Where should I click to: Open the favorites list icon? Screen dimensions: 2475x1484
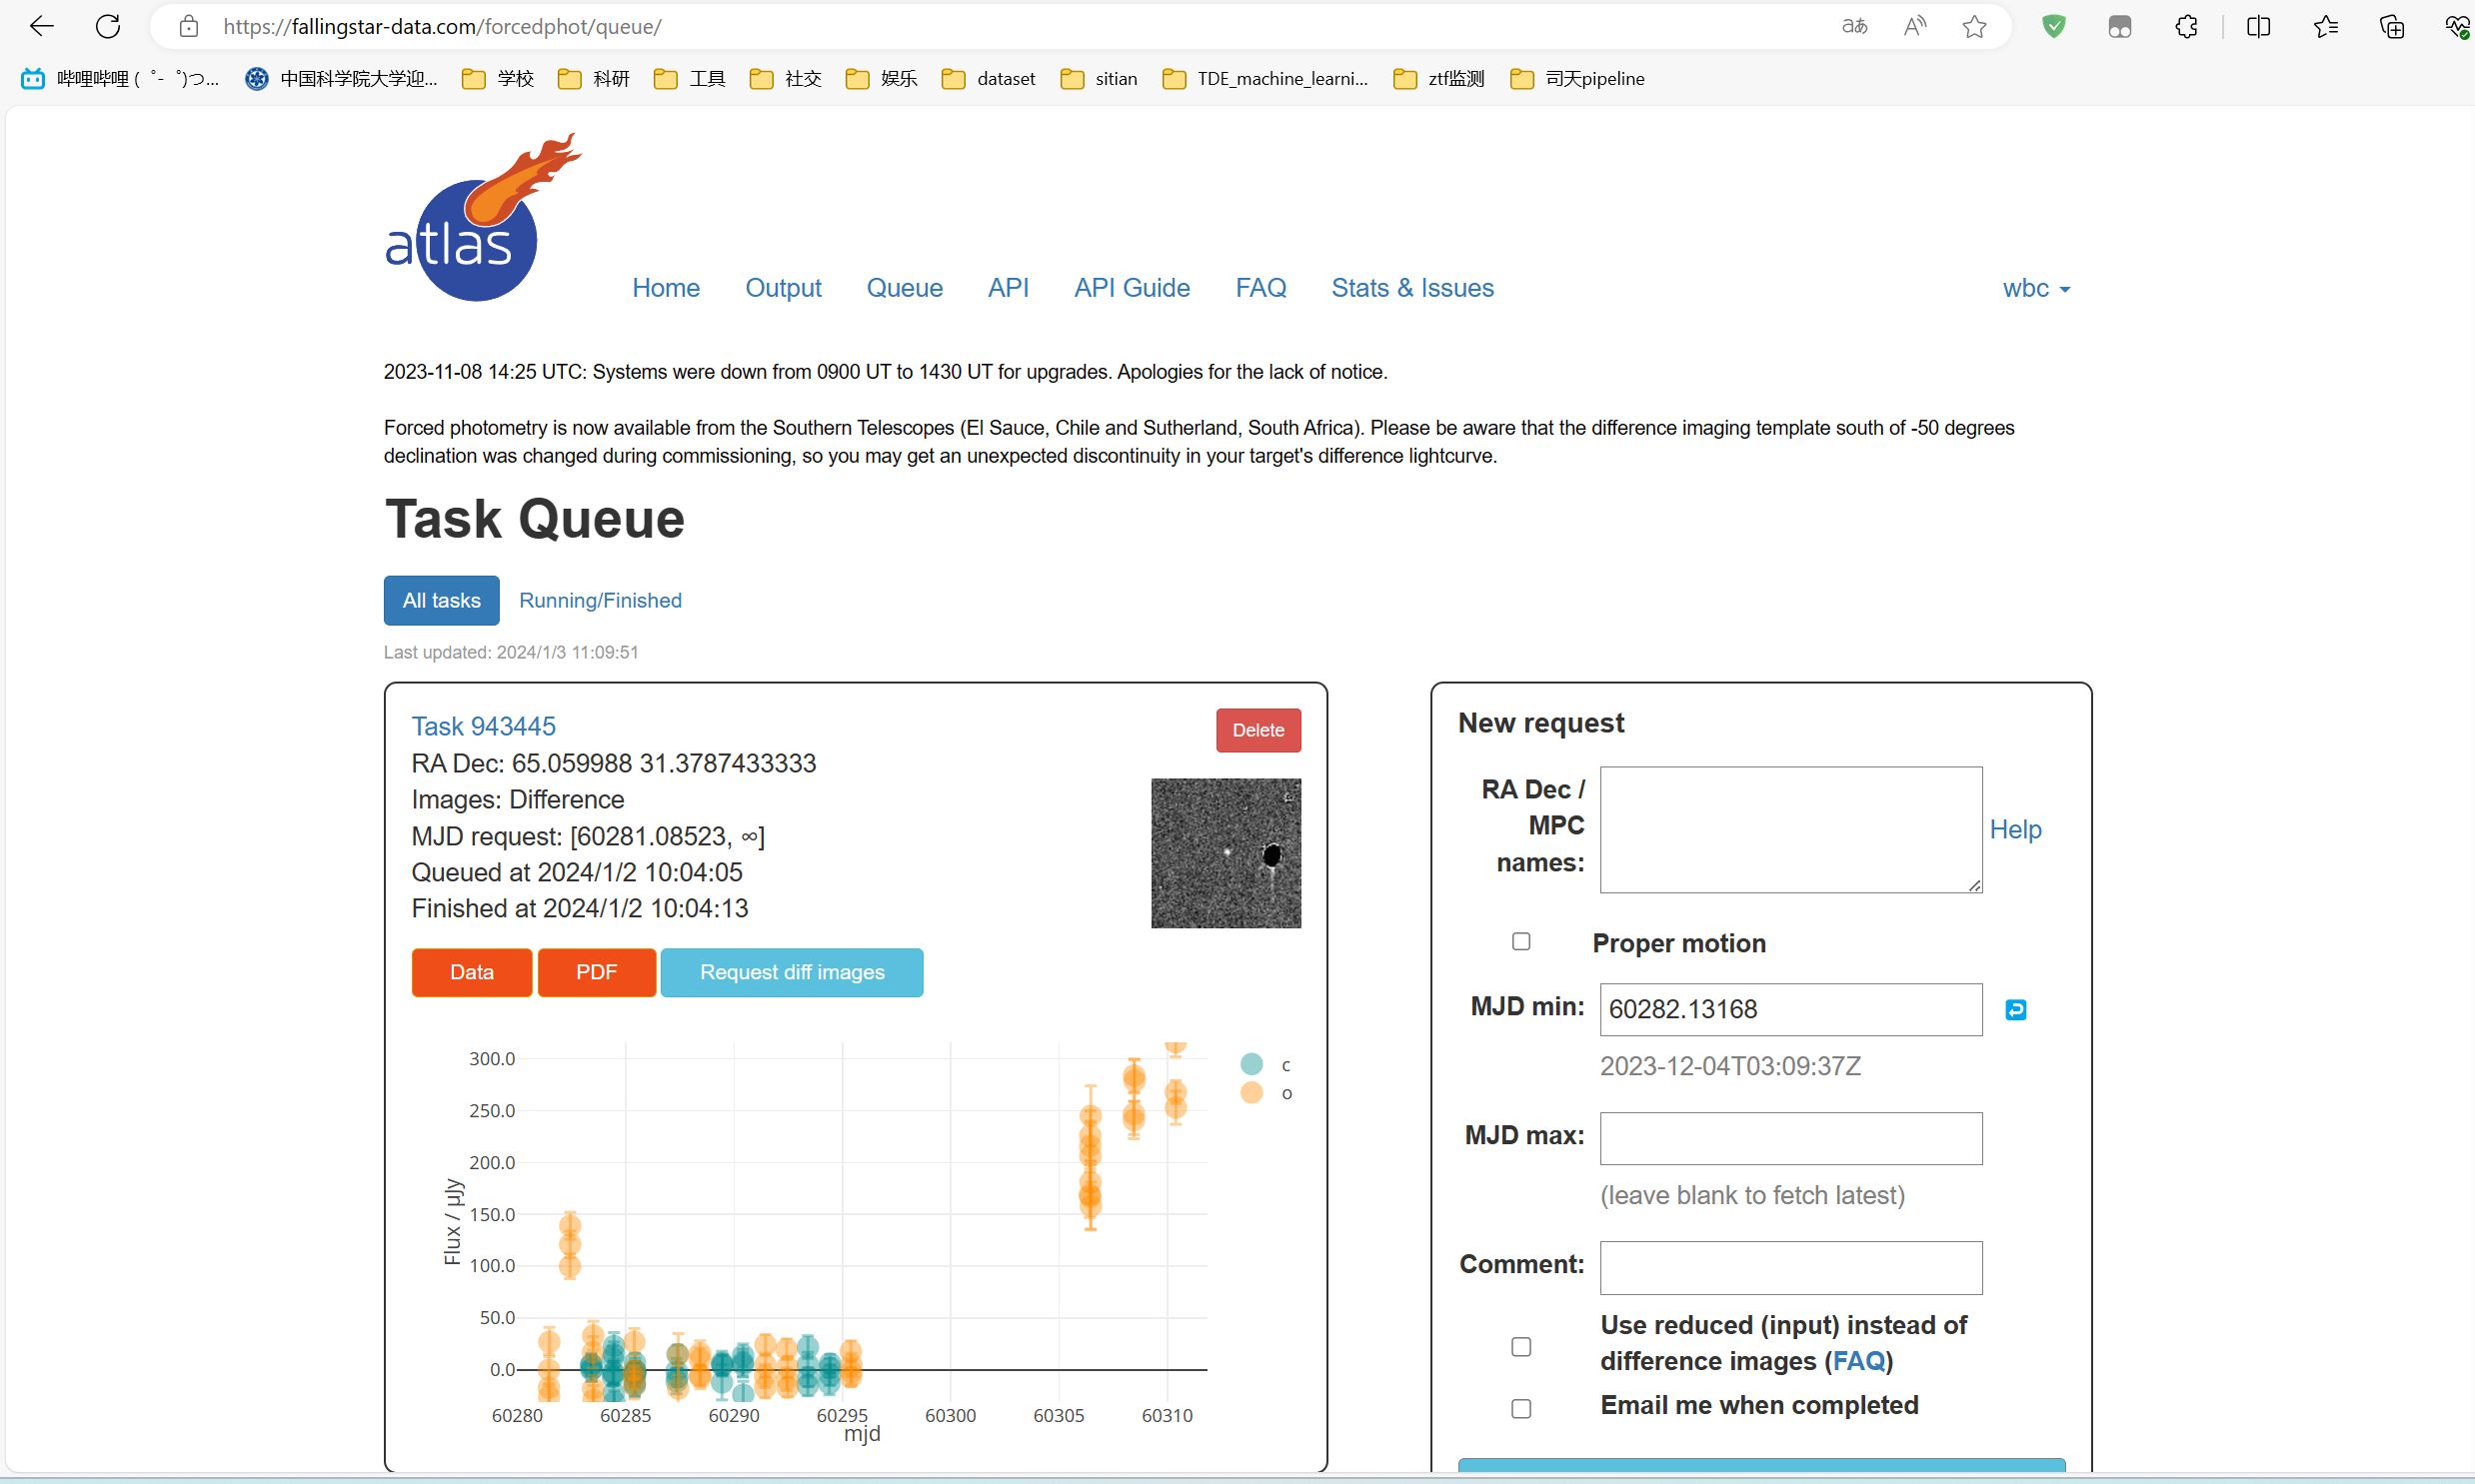pyautogui.click(x=2325, y=27)
